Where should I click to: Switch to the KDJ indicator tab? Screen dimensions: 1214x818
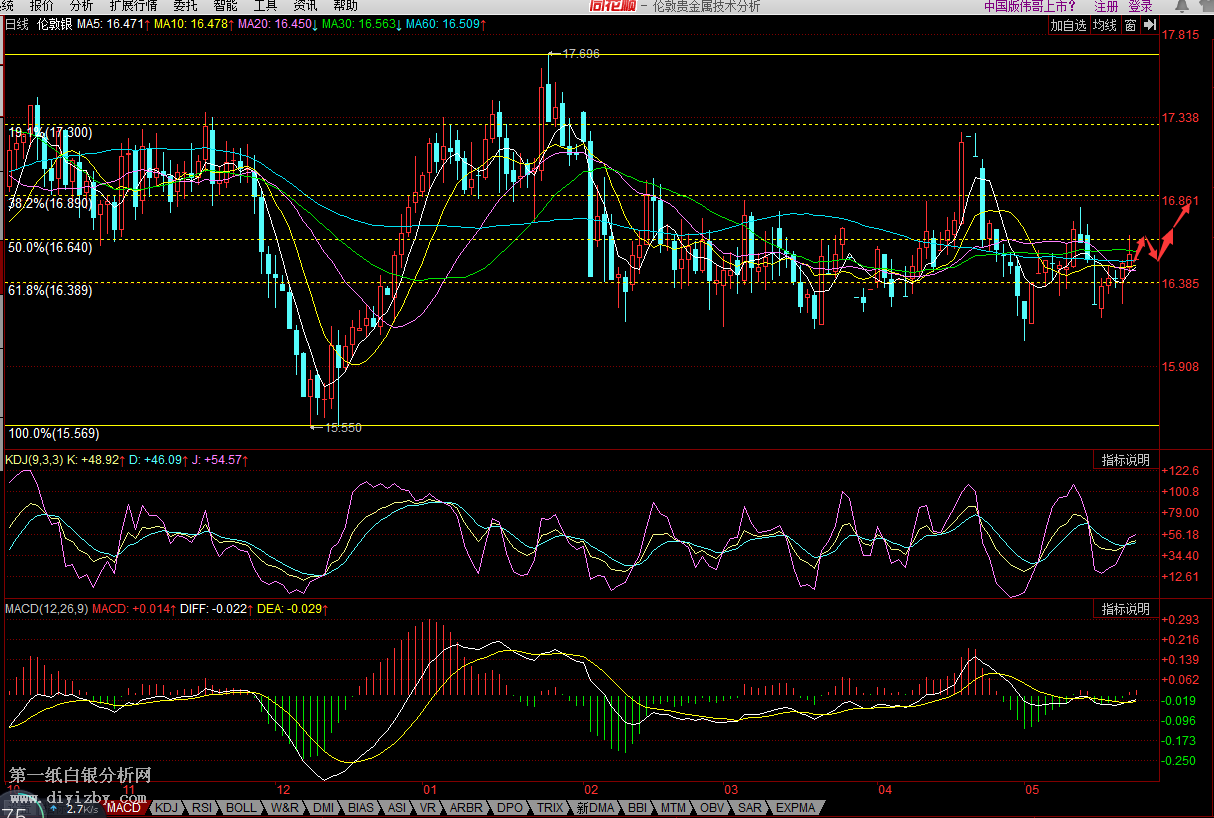click(166, 807)
